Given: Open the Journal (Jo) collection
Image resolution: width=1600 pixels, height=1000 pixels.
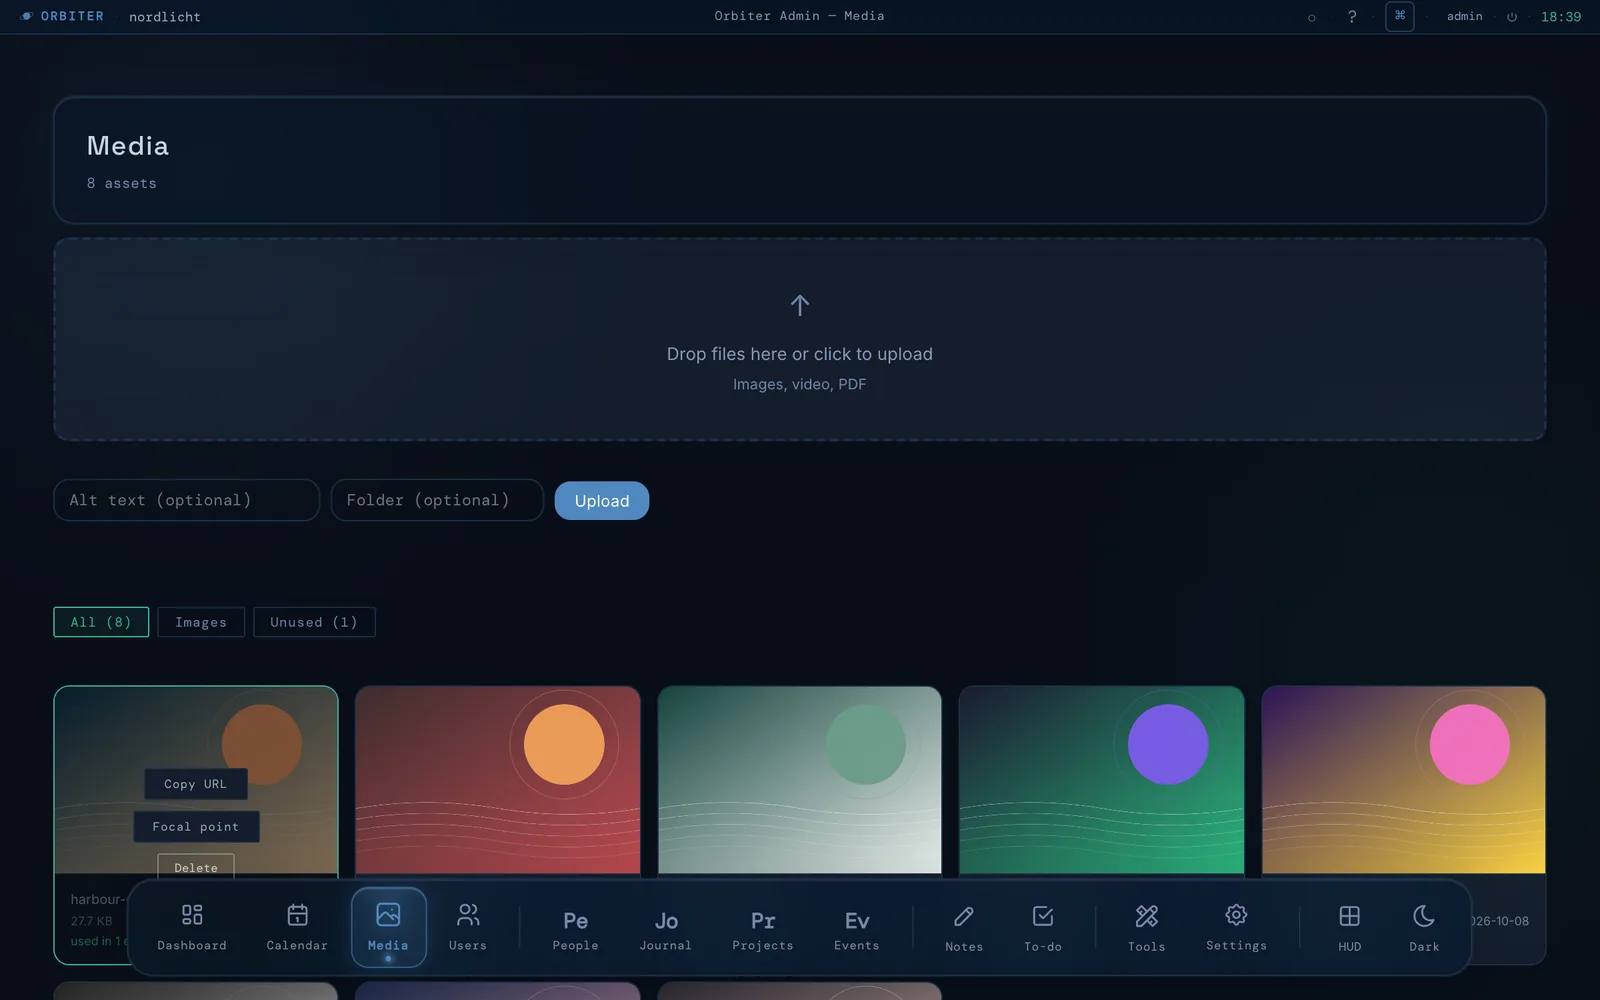Looking at the screenshot, I should click(666, 927).
